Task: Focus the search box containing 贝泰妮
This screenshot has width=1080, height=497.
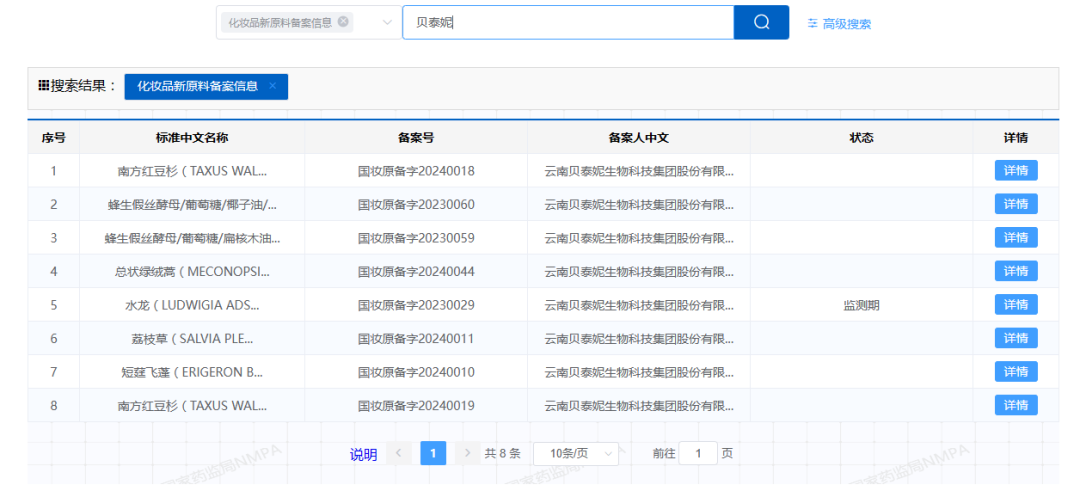Action: tap(568, 23)
